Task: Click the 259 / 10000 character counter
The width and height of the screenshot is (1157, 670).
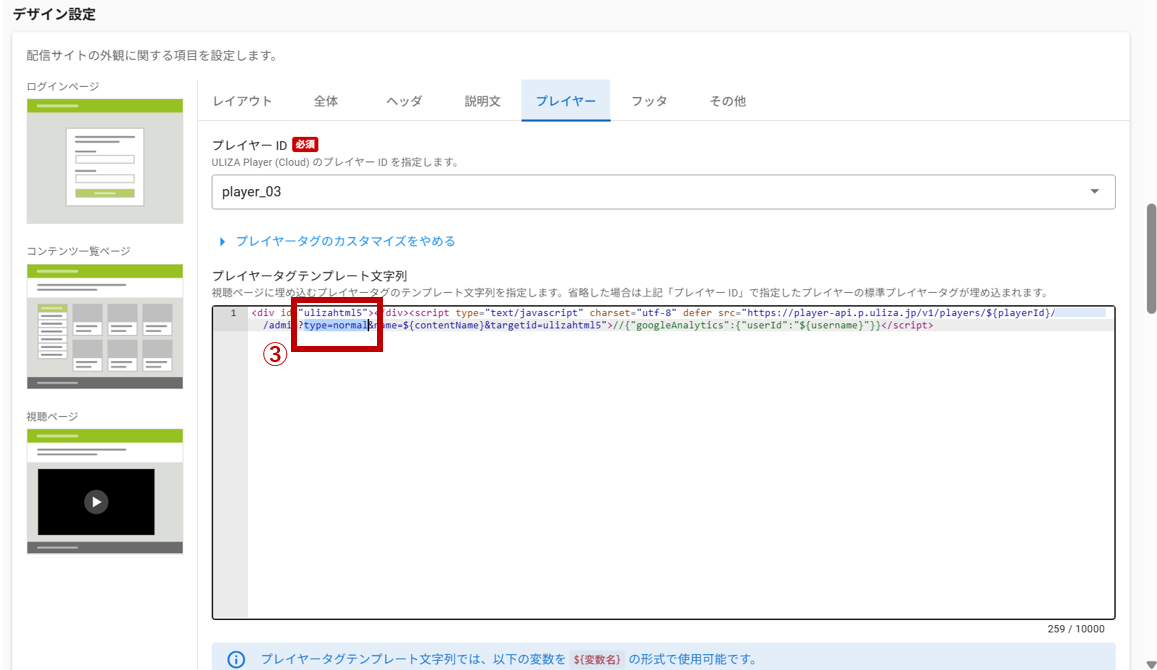Action: pyautogui.click(x=1076, y=629)
